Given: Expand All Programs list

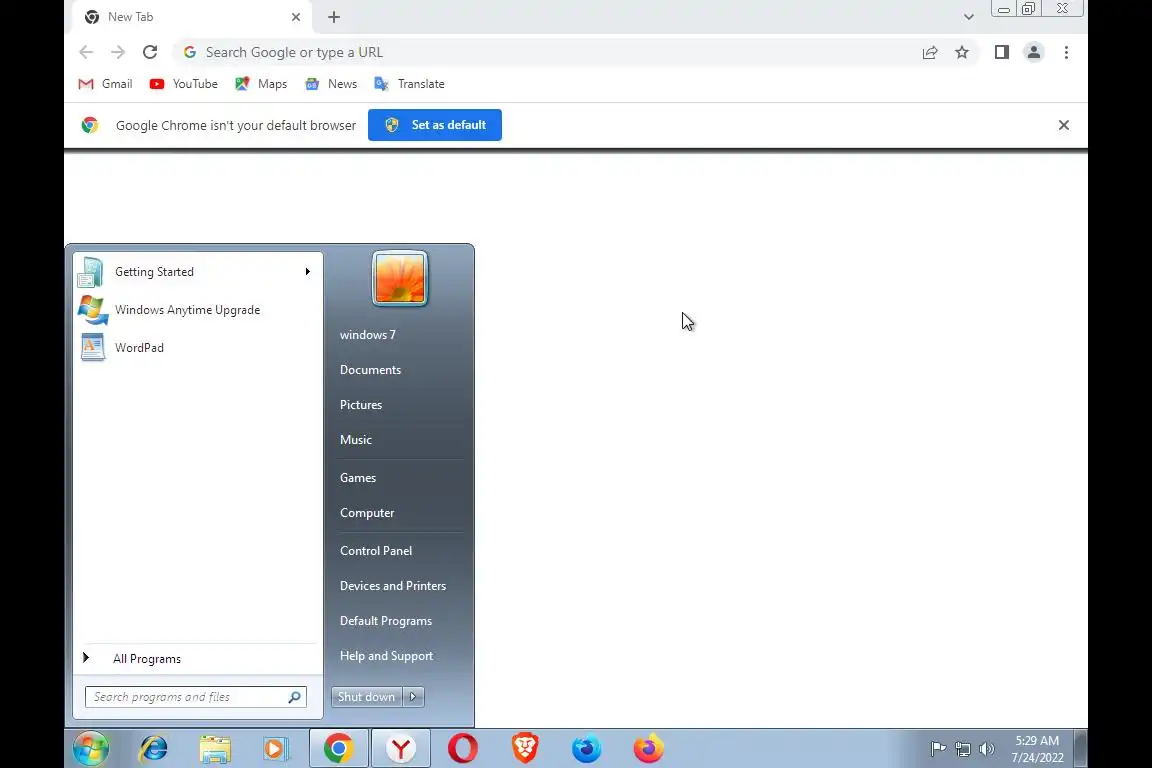Looking at the screenshot, I should pyautogui.click(x=197, y=658).
